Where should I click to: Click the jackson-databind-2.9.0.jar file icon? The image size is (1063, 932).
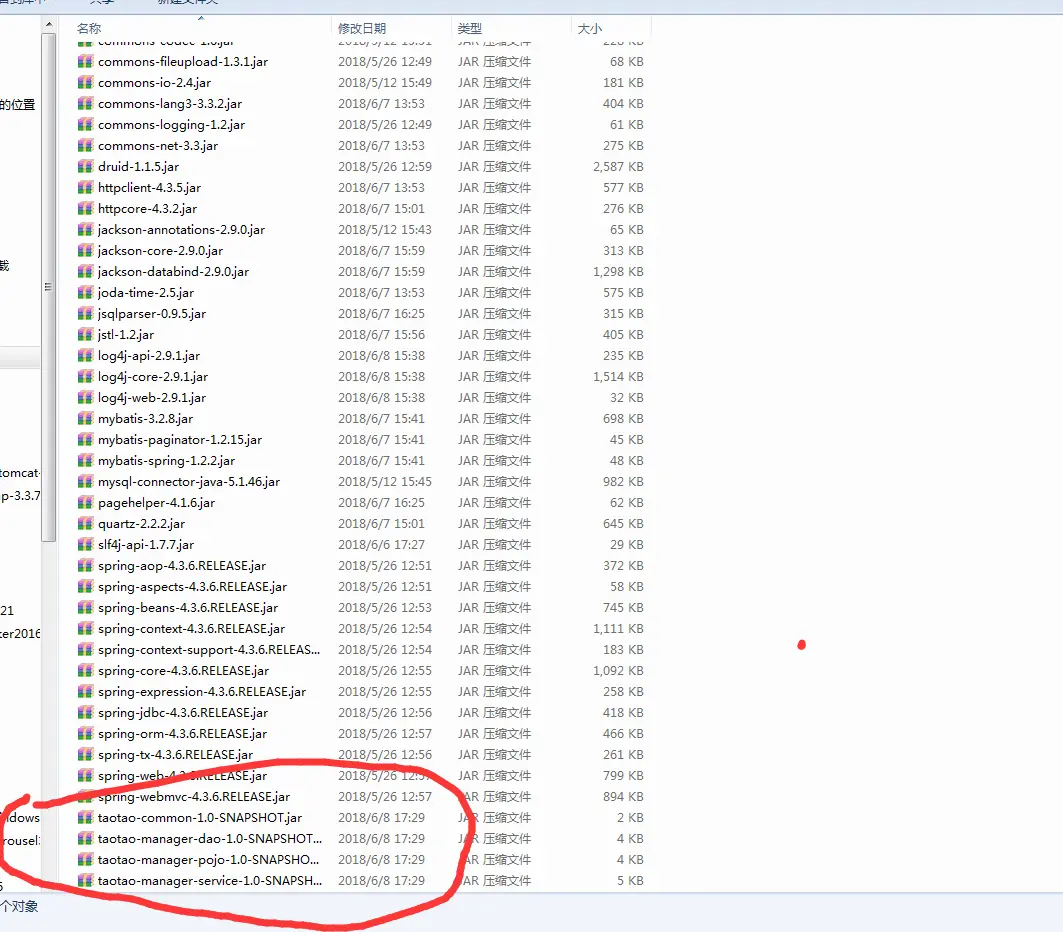tap(85, 272)
